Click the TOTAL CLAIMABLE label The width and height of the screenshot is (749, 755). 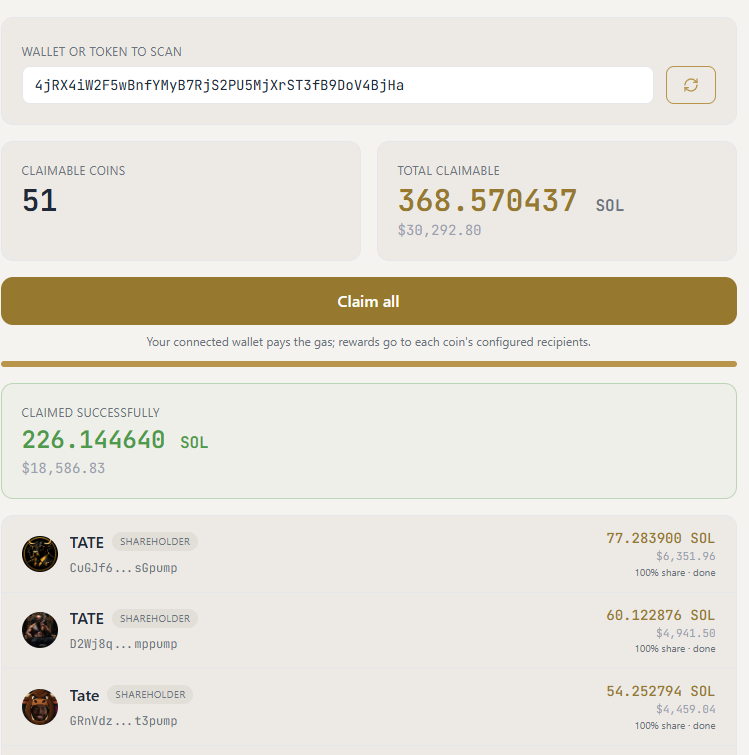(x=449, y=171)
